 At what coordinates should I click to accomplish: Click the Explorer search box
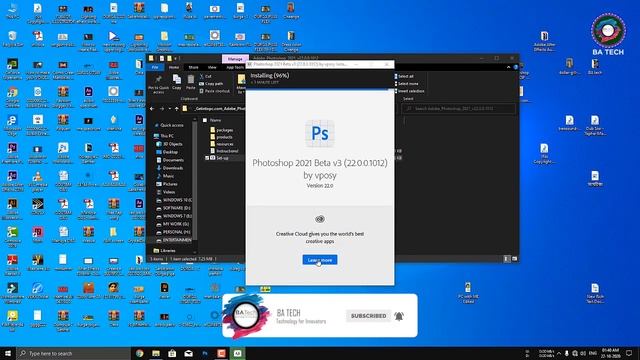tap(458, 109)
